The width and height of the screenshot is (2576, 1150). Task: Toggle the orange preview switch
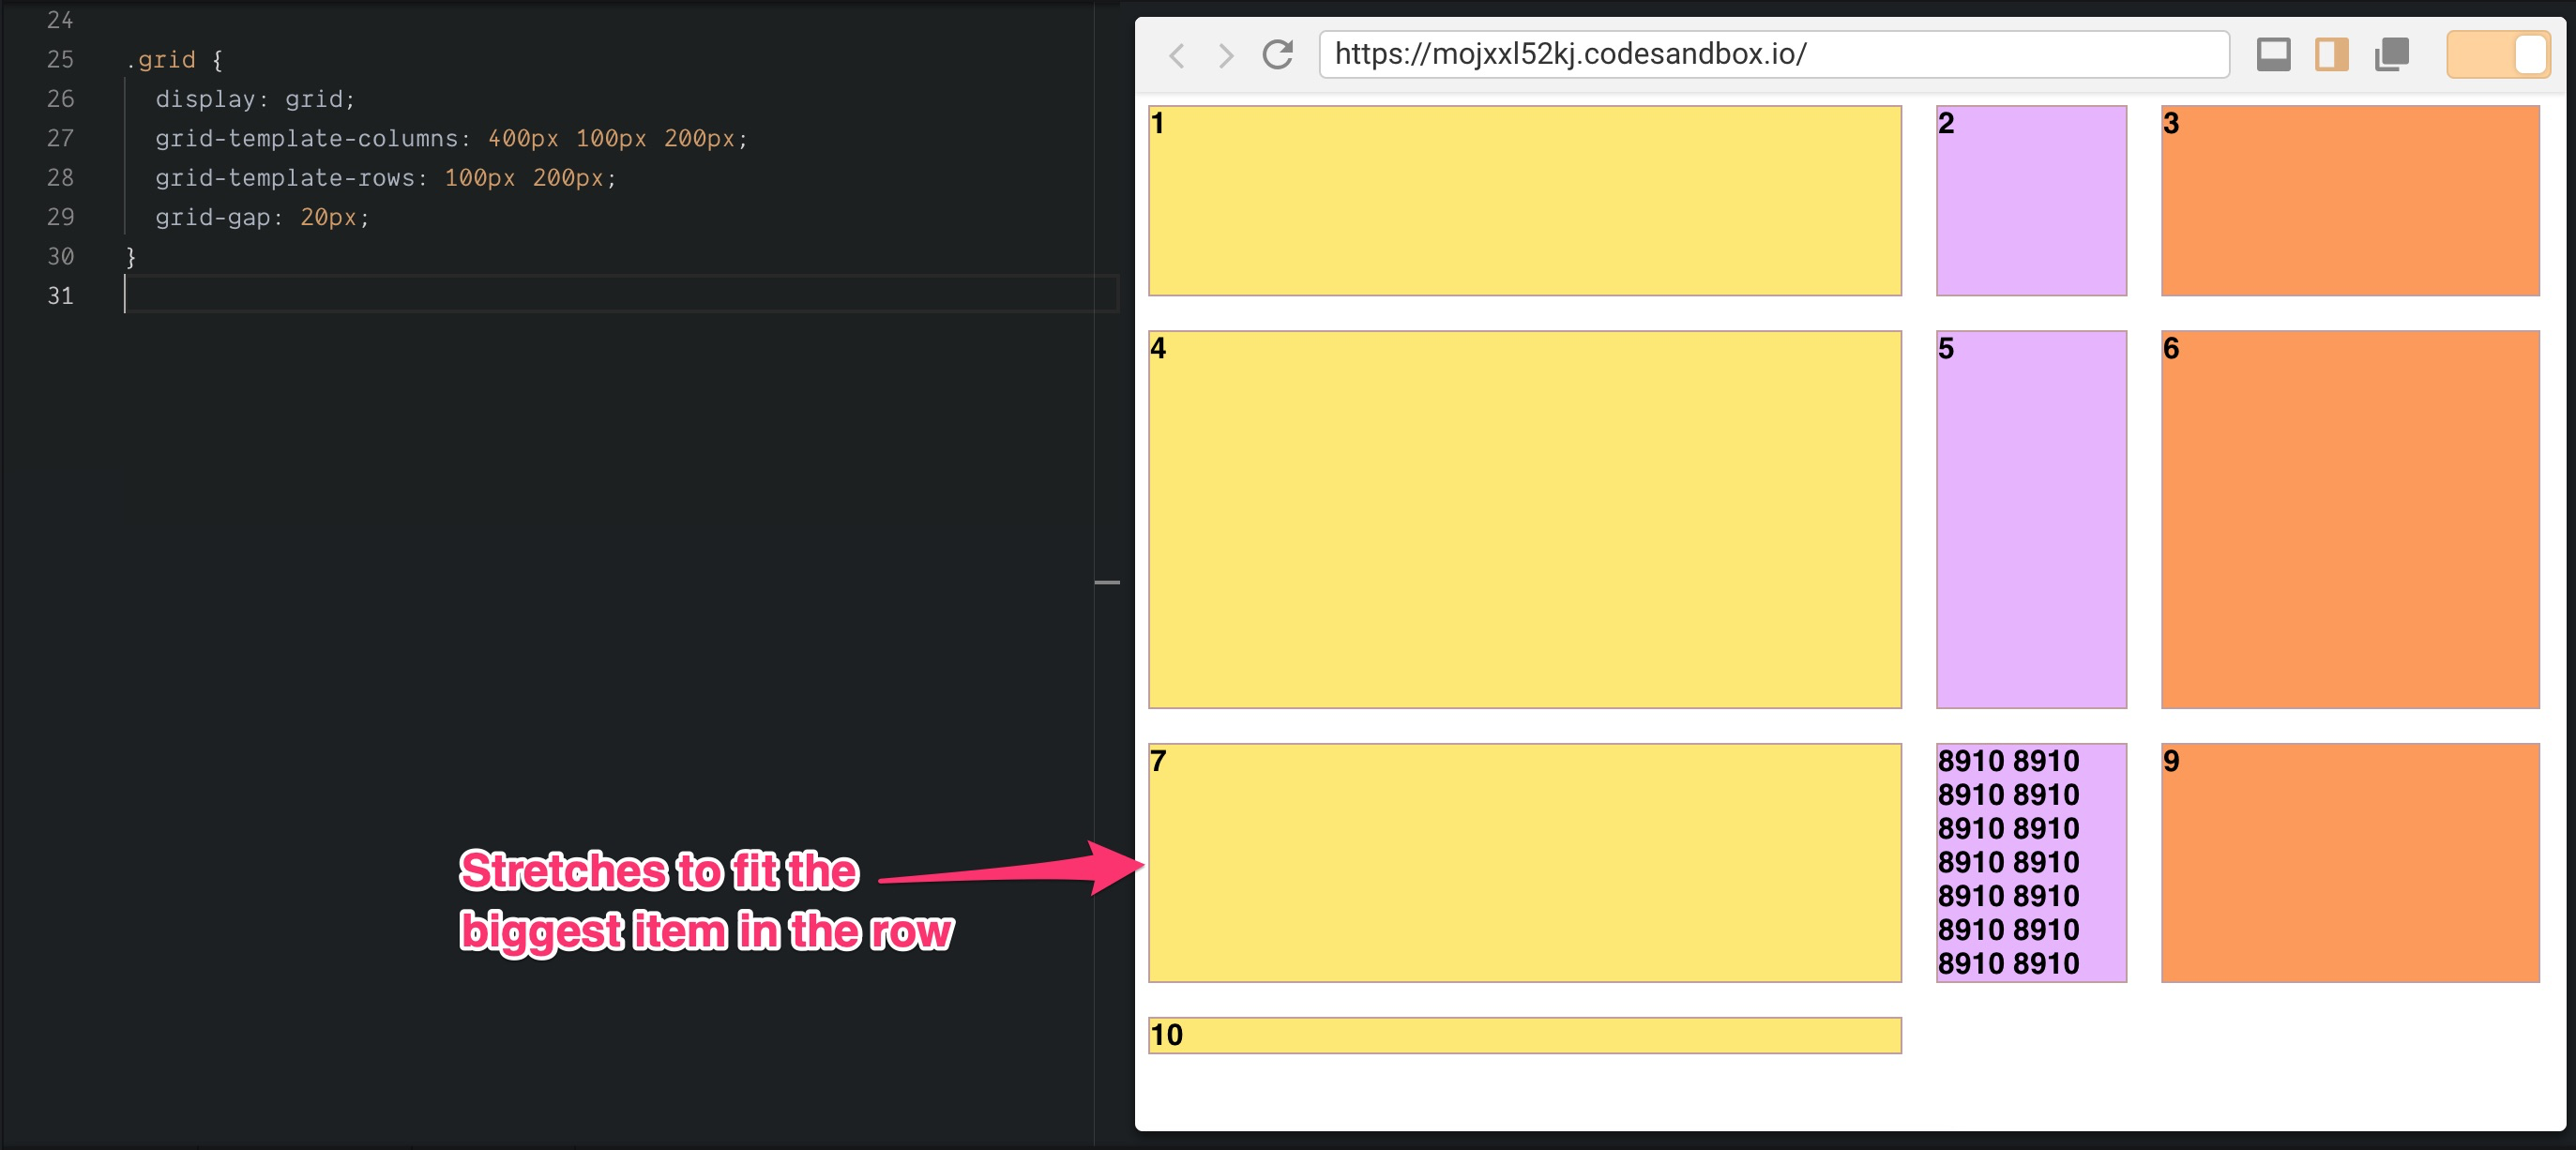(x=2497, y=55)
